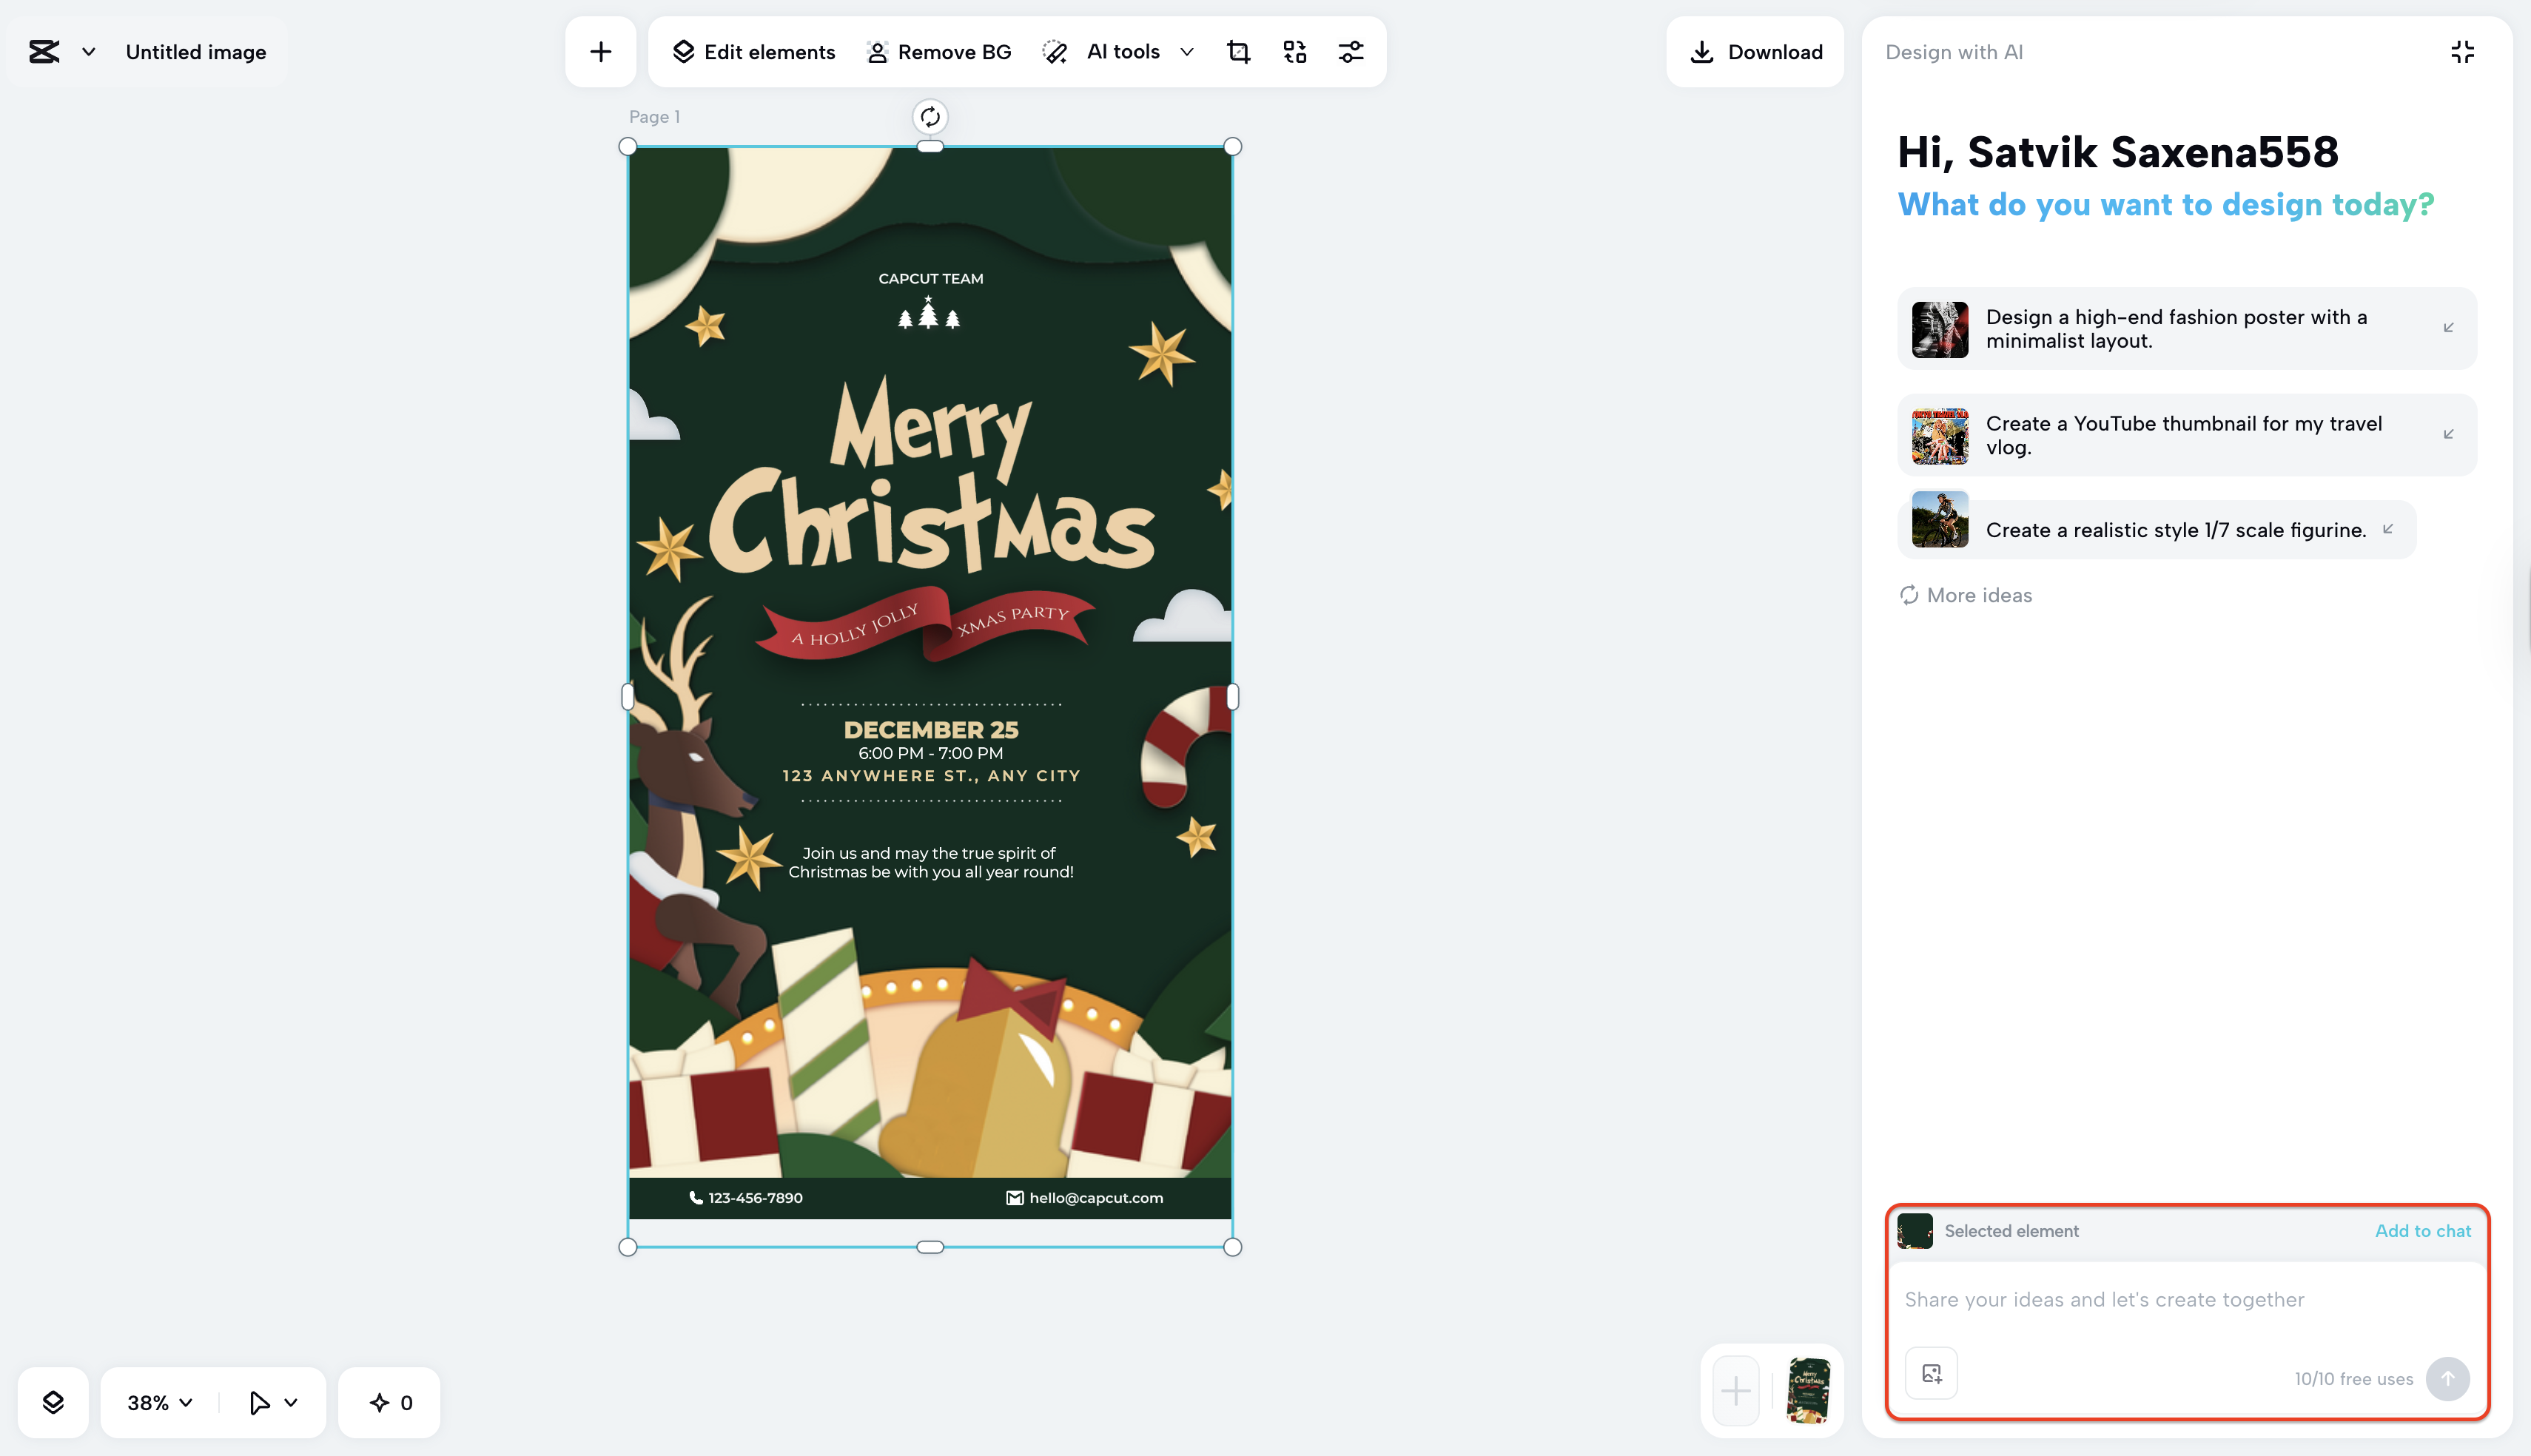Click Edit elements in the toolbar
This screenshot has width=2531, height=1456.
point(753,52)
